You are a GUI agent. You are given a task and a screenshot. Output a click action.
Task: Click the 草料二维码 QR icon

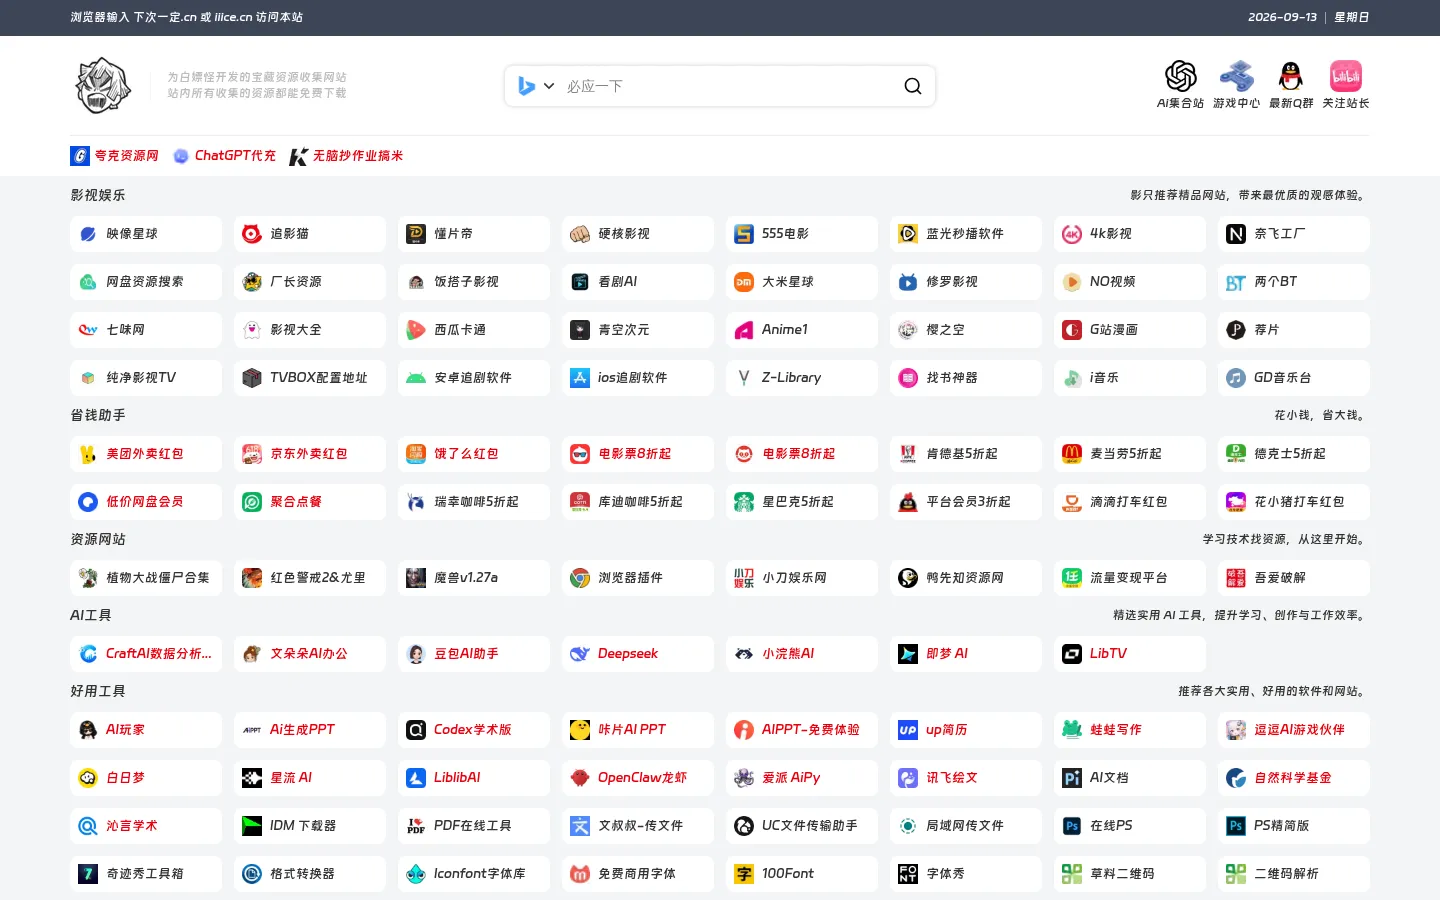tap(1072, 874)
